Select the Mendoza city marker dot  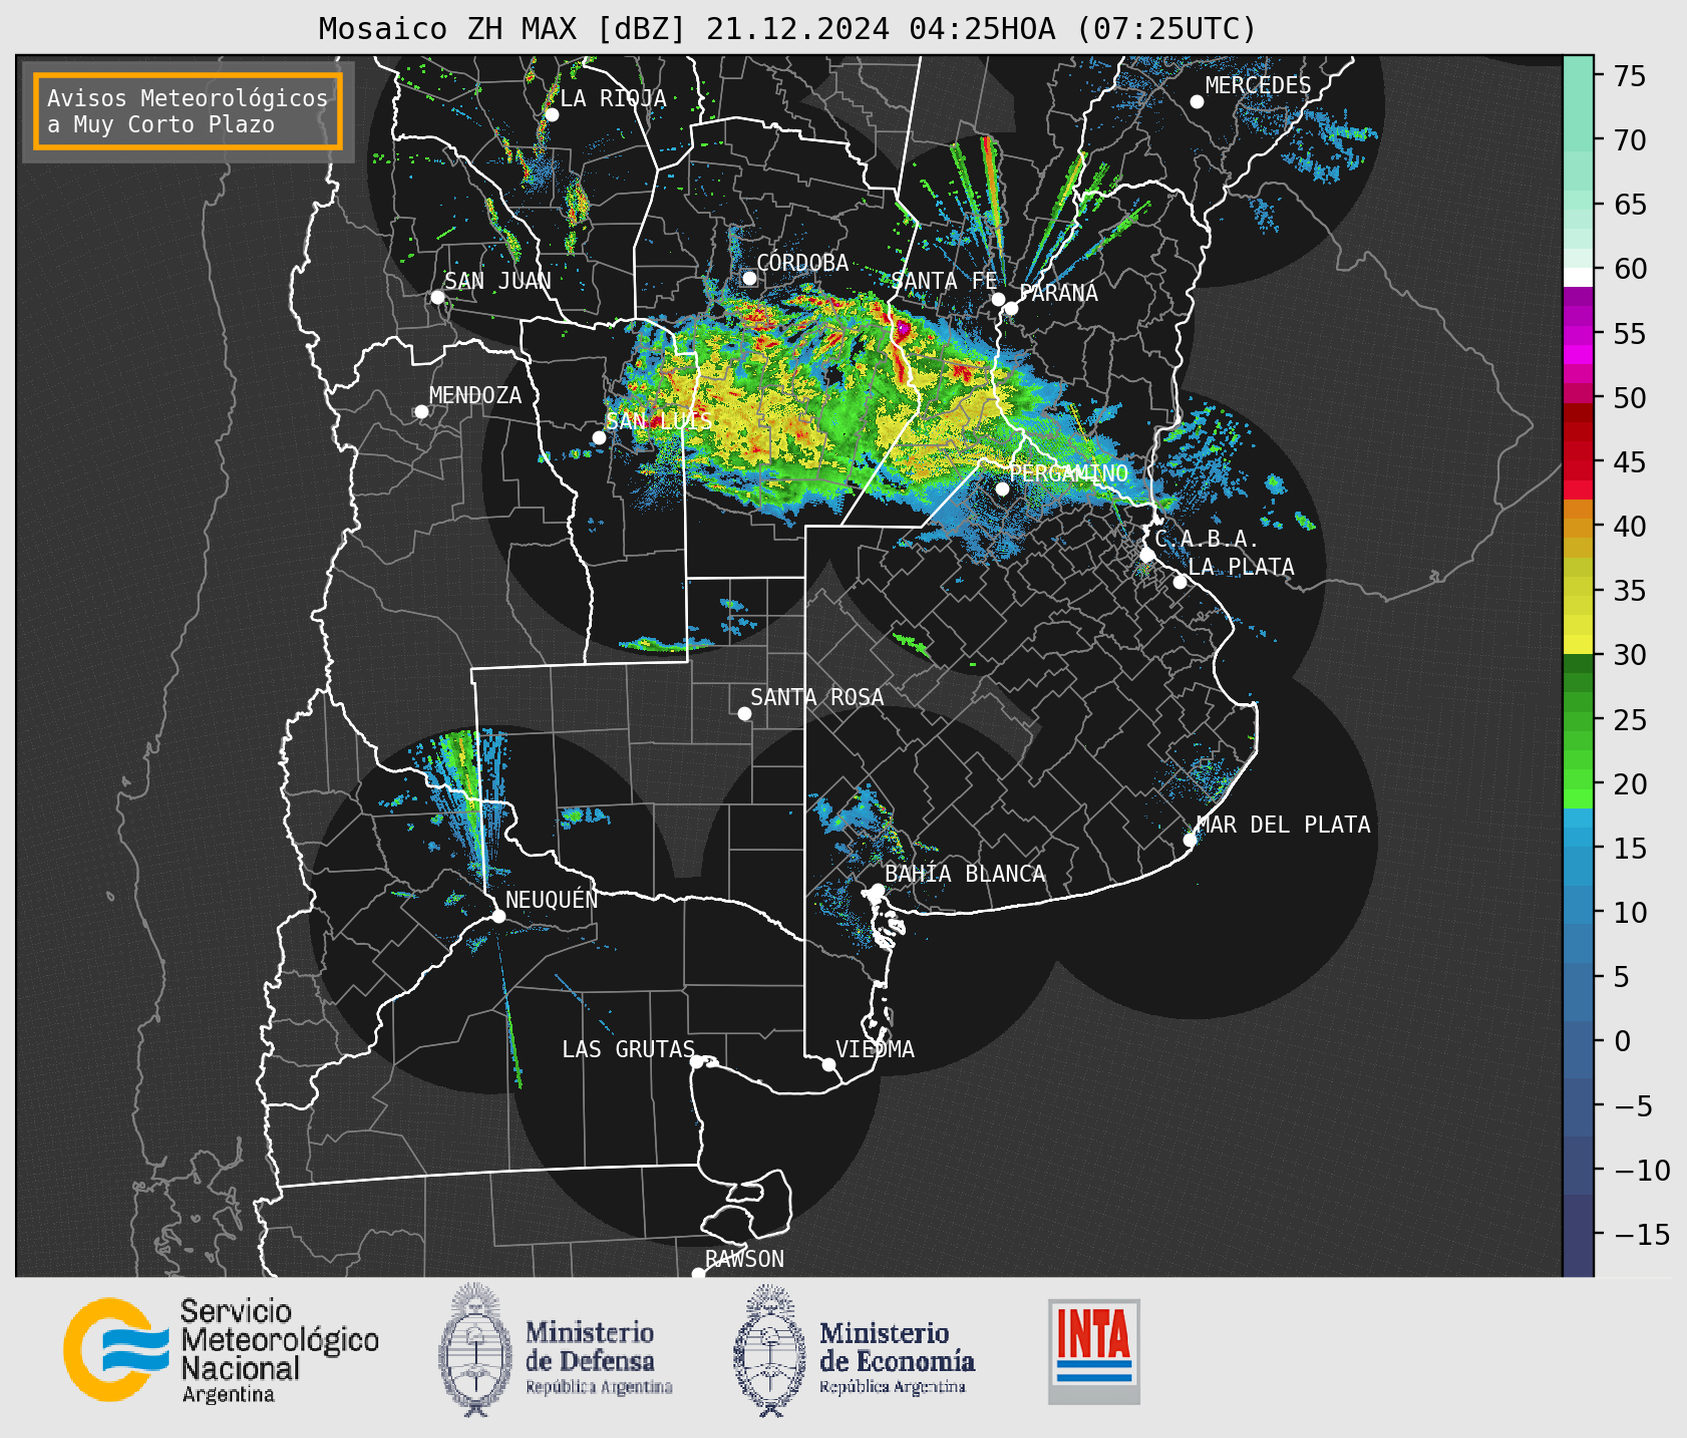421,412
